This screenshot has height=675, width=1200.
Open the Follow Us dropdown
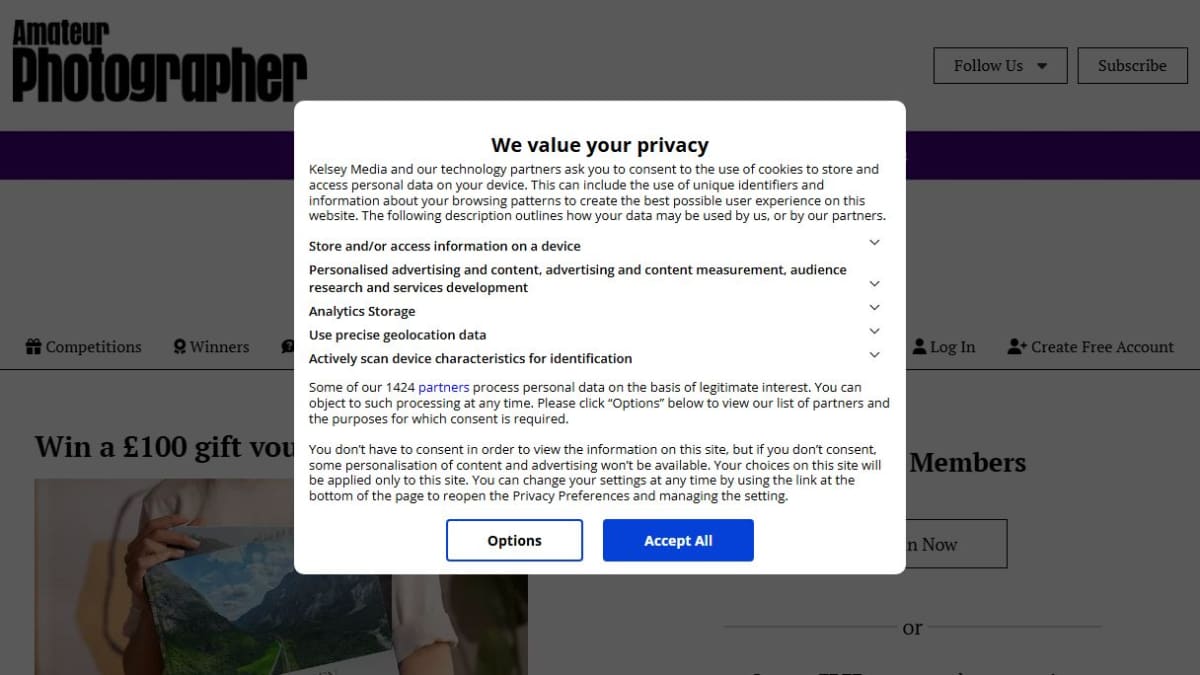pyautogui.click(x=1000, y=66)
